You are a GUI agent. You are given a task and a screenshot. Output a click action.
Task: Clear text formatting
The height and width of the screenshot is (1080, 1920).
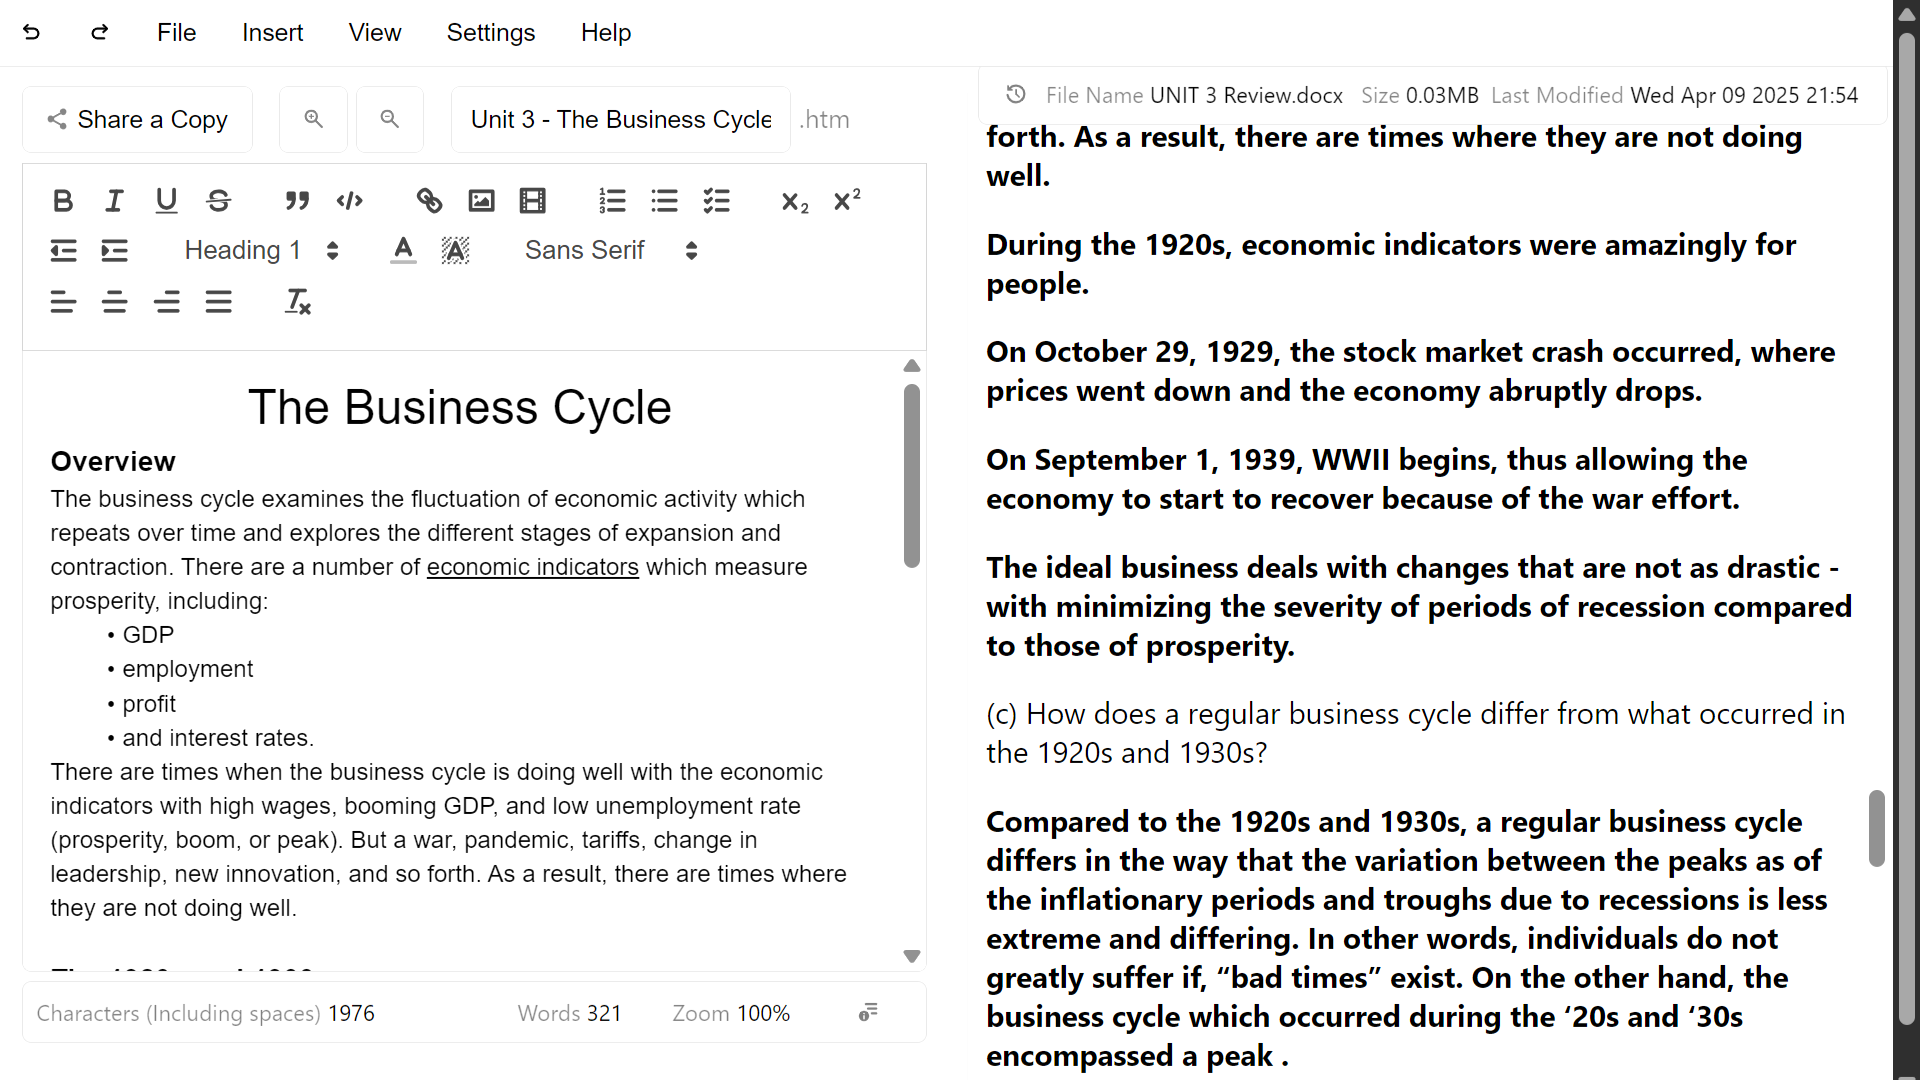coord(298,302)
